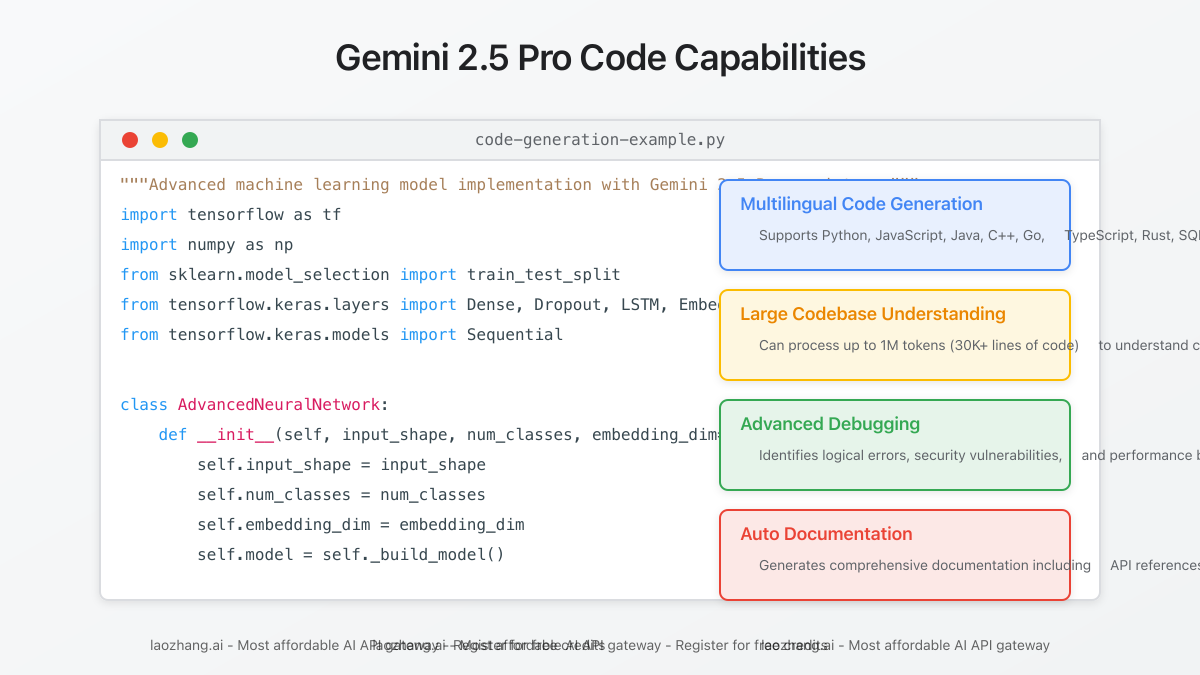Select the code-generation-example.py file title
The width and height of the screenshot is (1200, 675).
pos(600,140)
